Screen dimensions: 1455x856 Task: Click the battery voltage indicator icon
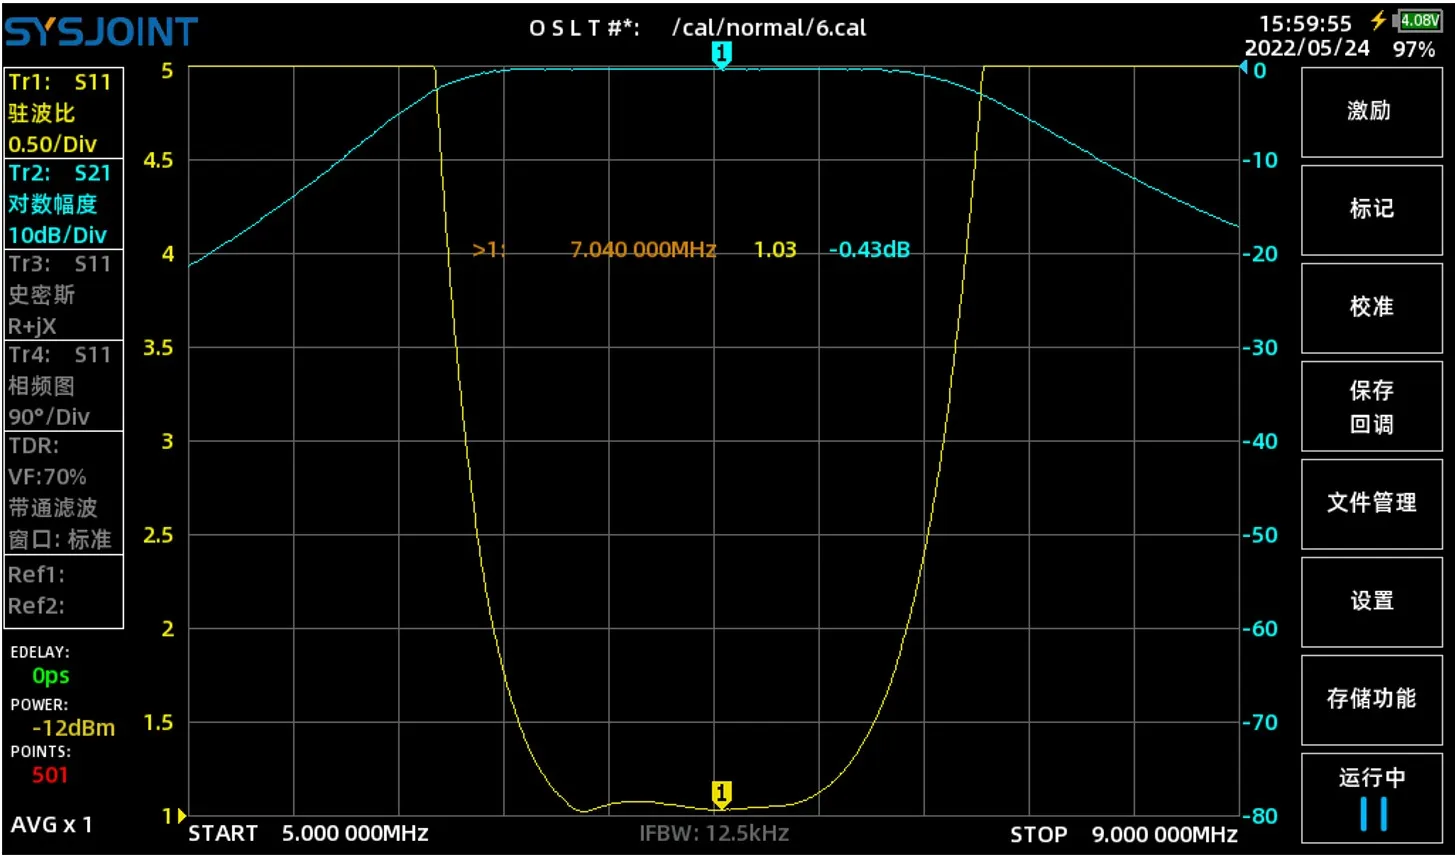click(x=1419, y=20)
